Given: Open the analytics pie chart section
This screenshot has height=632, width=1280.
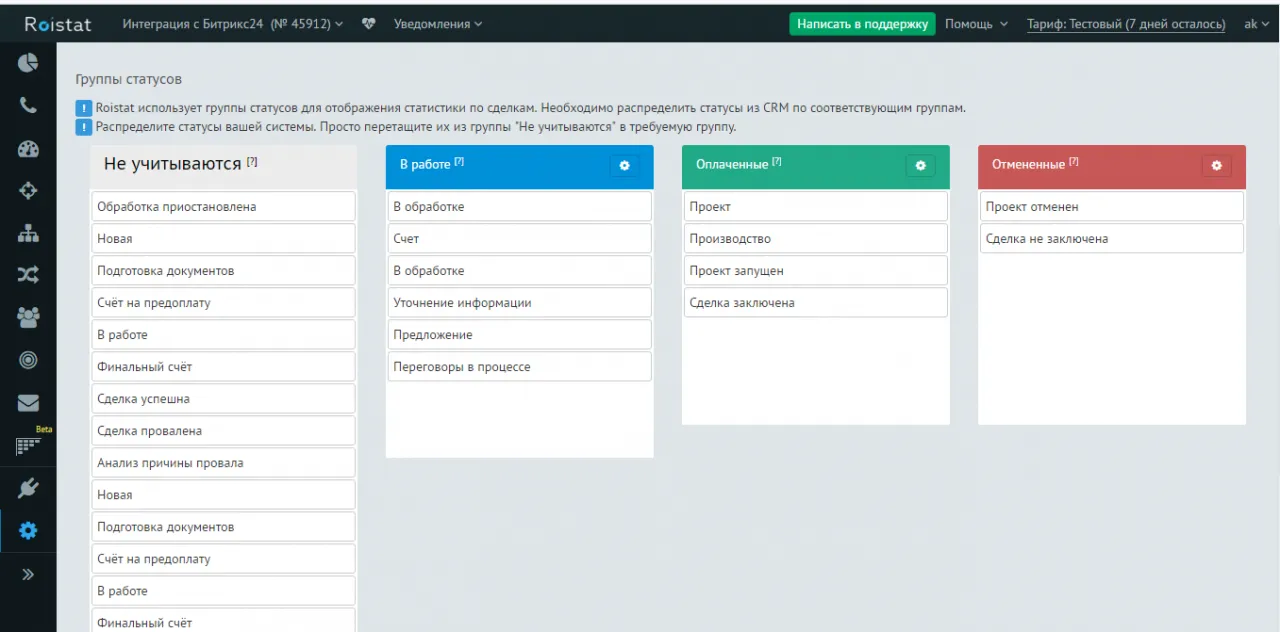Looking at the screenshot, I should click(x=28, y=63).
